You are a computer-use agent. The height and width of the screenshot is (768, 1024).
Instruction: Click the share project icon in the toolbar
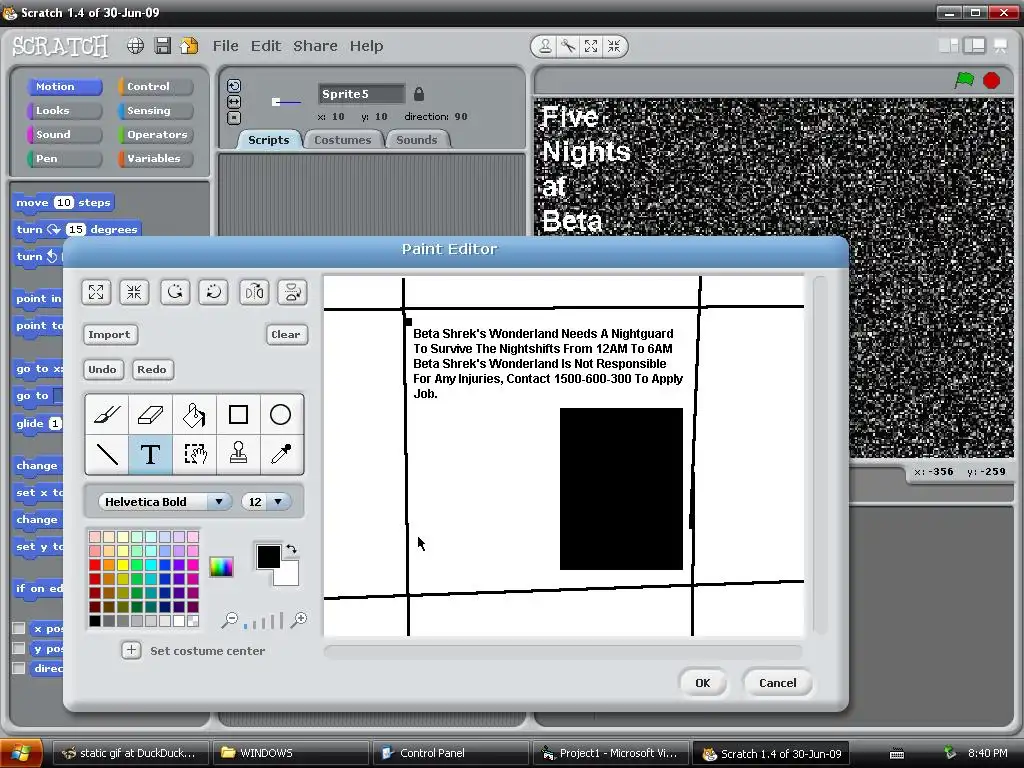coord(189,46)
